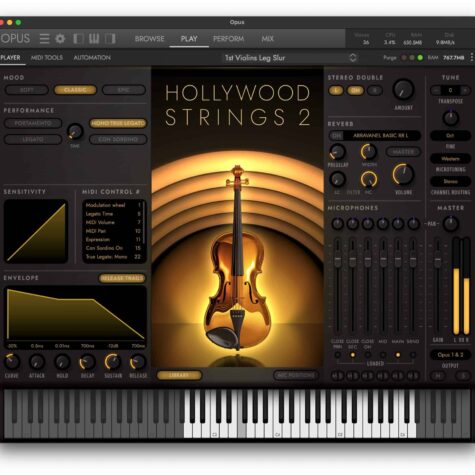Viewport: 475px width, 475px height.
Task: Open the hamburger main menu beside OPUS
Action: pyautogui.click(x=44, y=39)
